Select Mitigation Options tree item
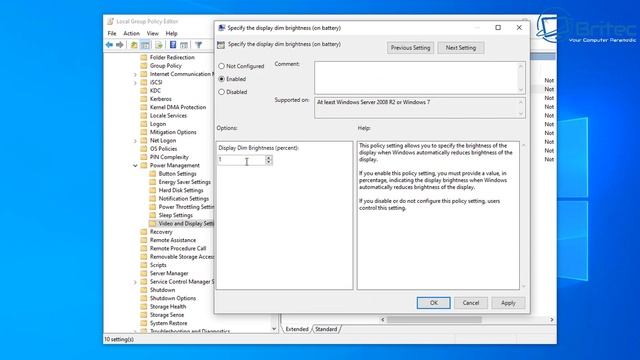The width and height of the screenshot is (640, 360). pyautogui.click(x=173, y=132)
